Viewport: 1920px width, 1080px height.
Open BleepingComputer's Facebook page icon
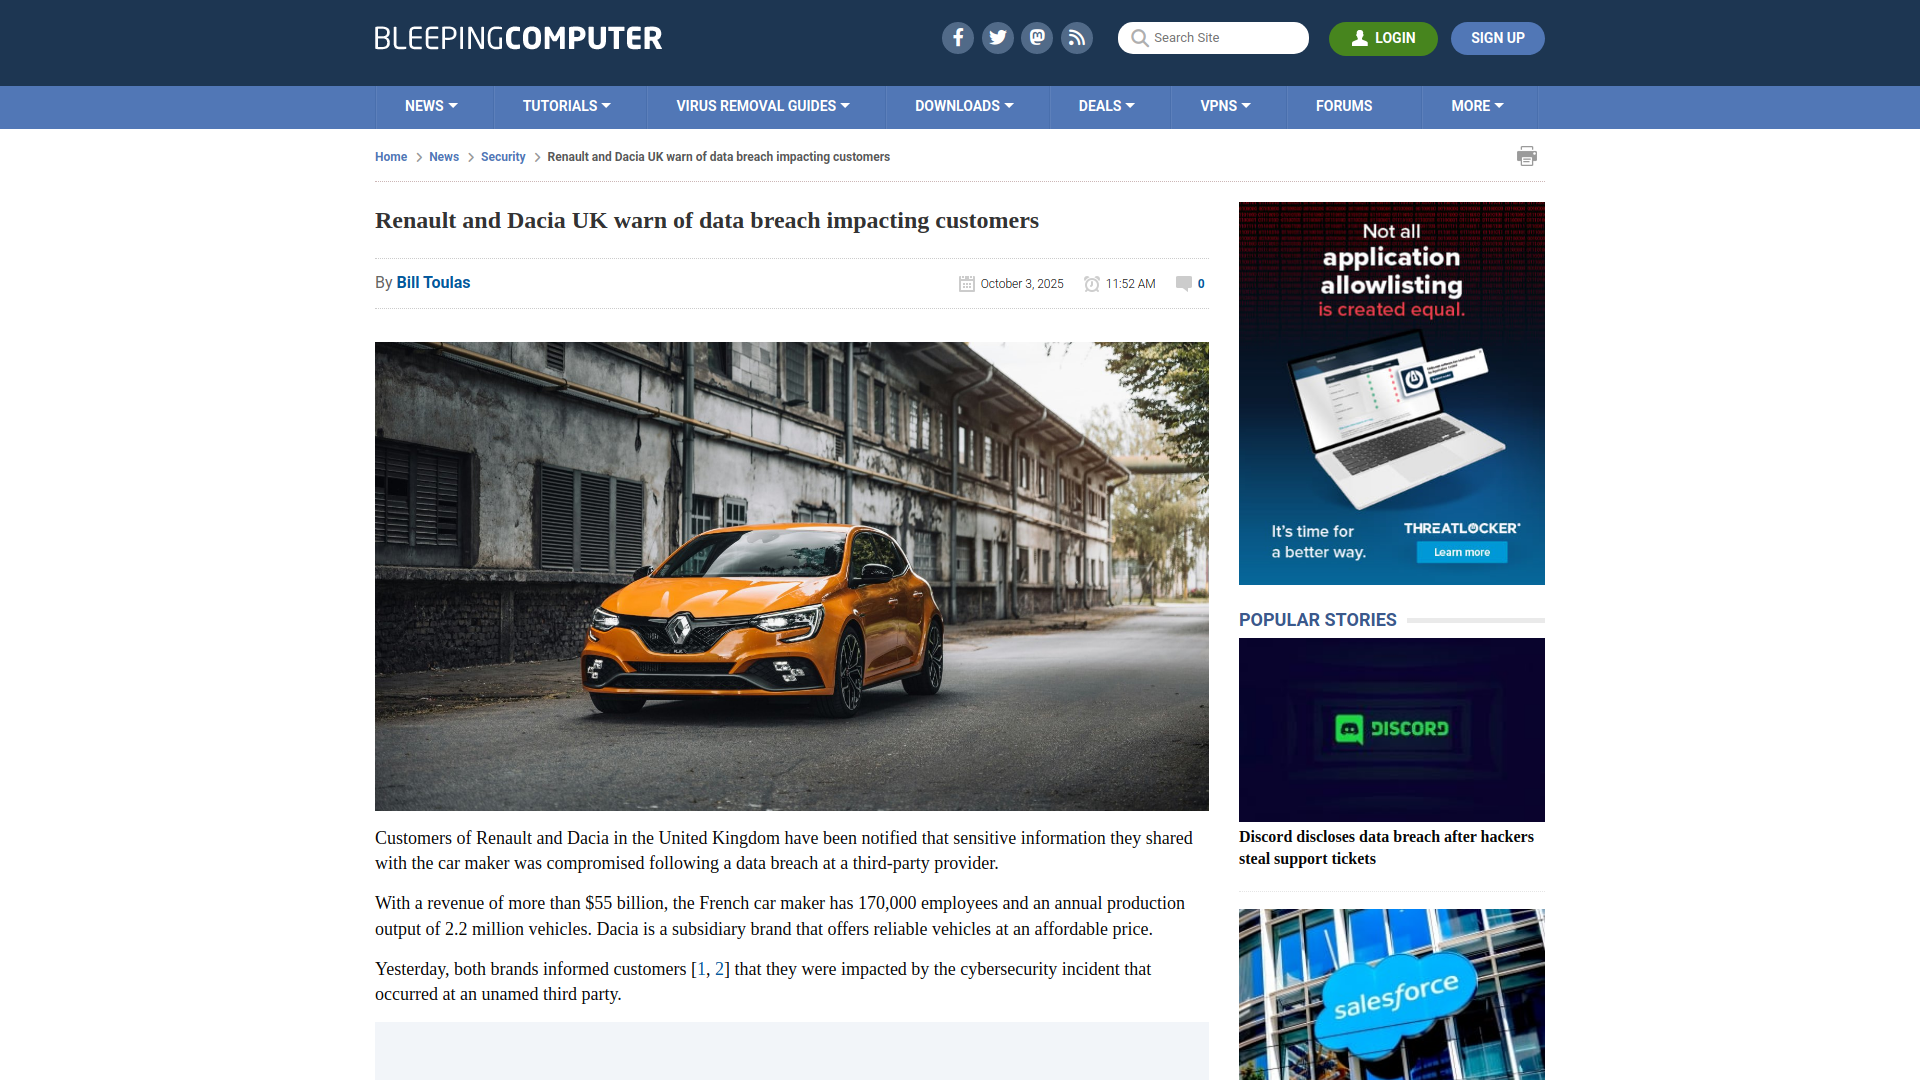click(957, 38)
